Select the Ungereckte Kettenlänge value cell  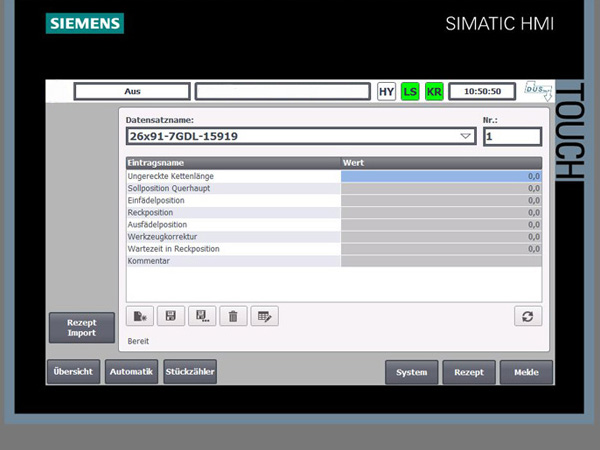click(x=440, y=176)
